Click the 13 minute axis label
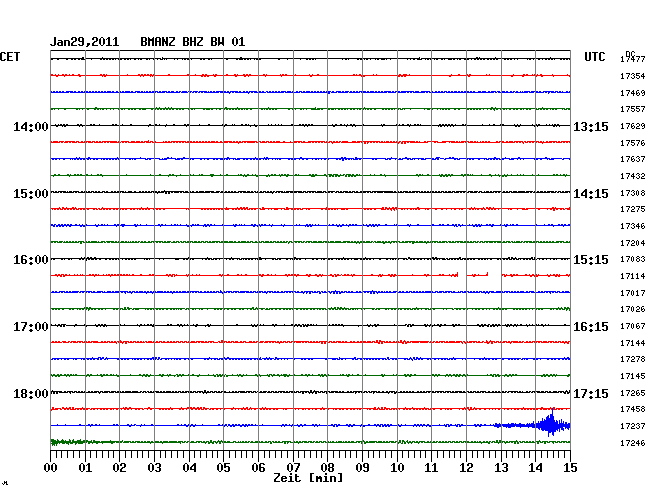Screen dimensions: 650x494 (x=501, y=468)
